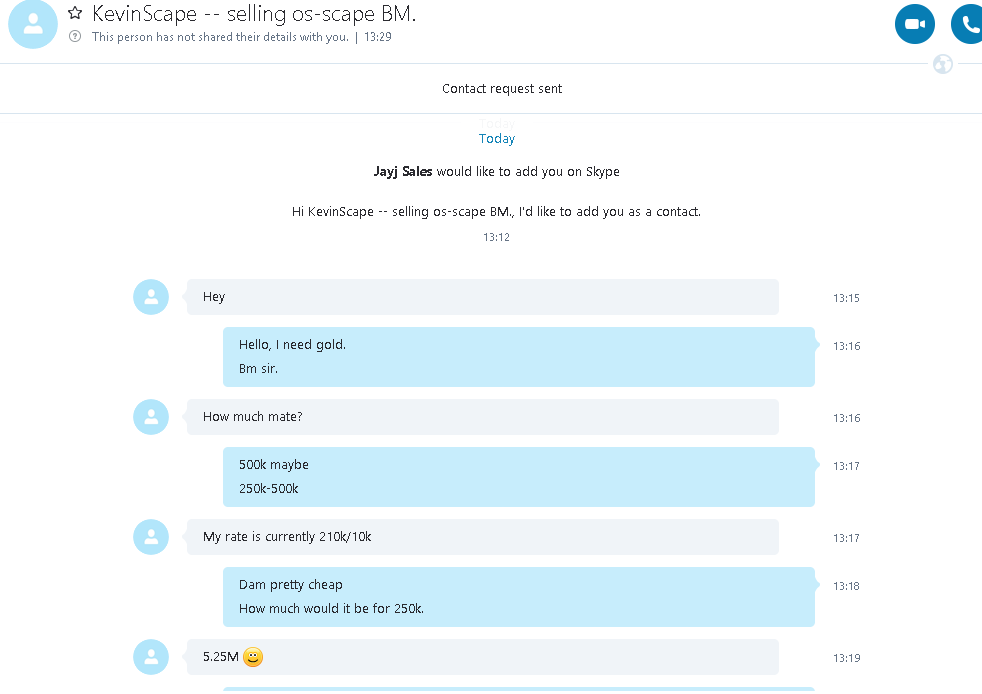Viewport: 982px width, 694px height.
Task: Start a video call with KevinScape
Action: pyautogui.click(x=914, y=24)
